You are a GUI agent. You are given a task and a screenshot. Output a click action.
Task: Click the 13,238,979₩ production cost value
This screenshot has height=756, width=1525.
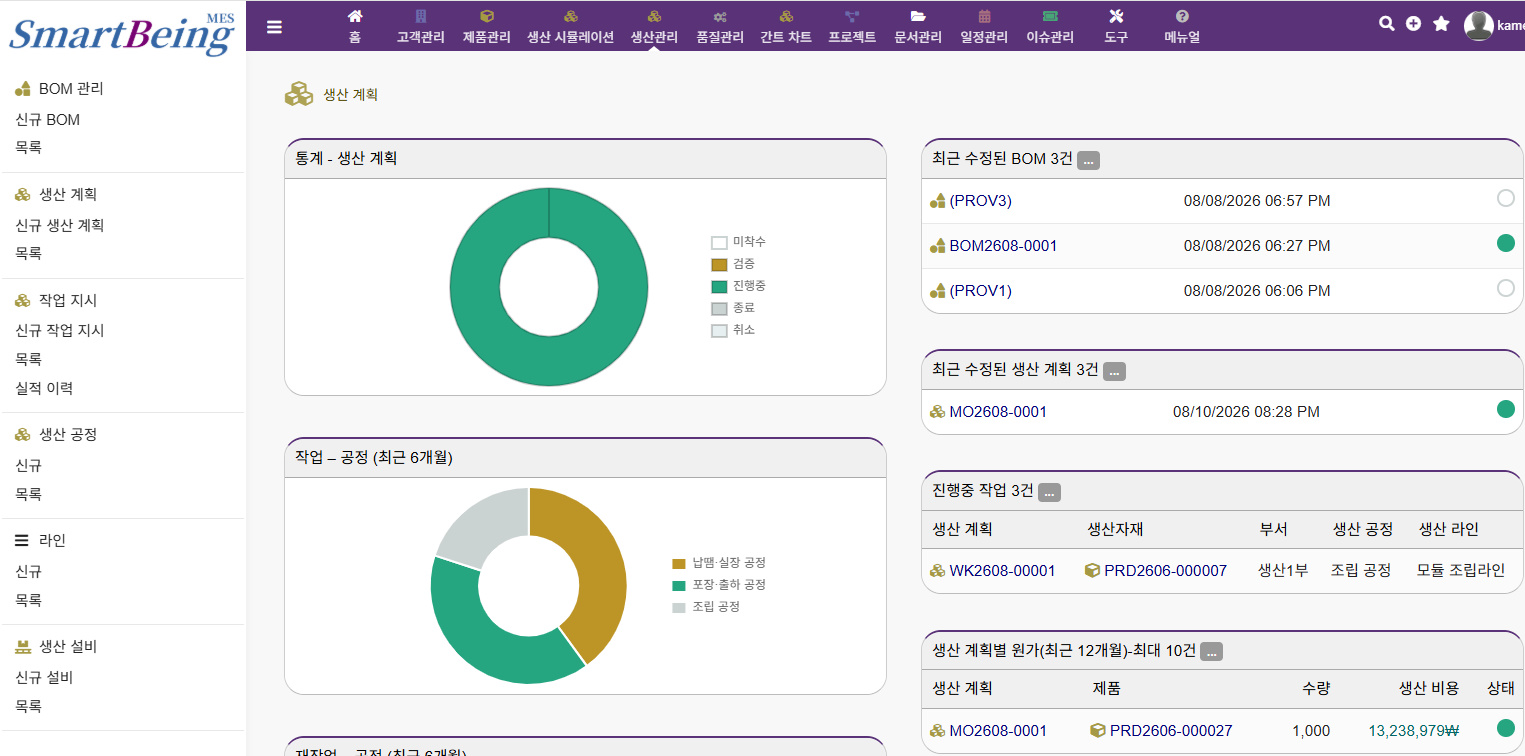click(1414, 731)
